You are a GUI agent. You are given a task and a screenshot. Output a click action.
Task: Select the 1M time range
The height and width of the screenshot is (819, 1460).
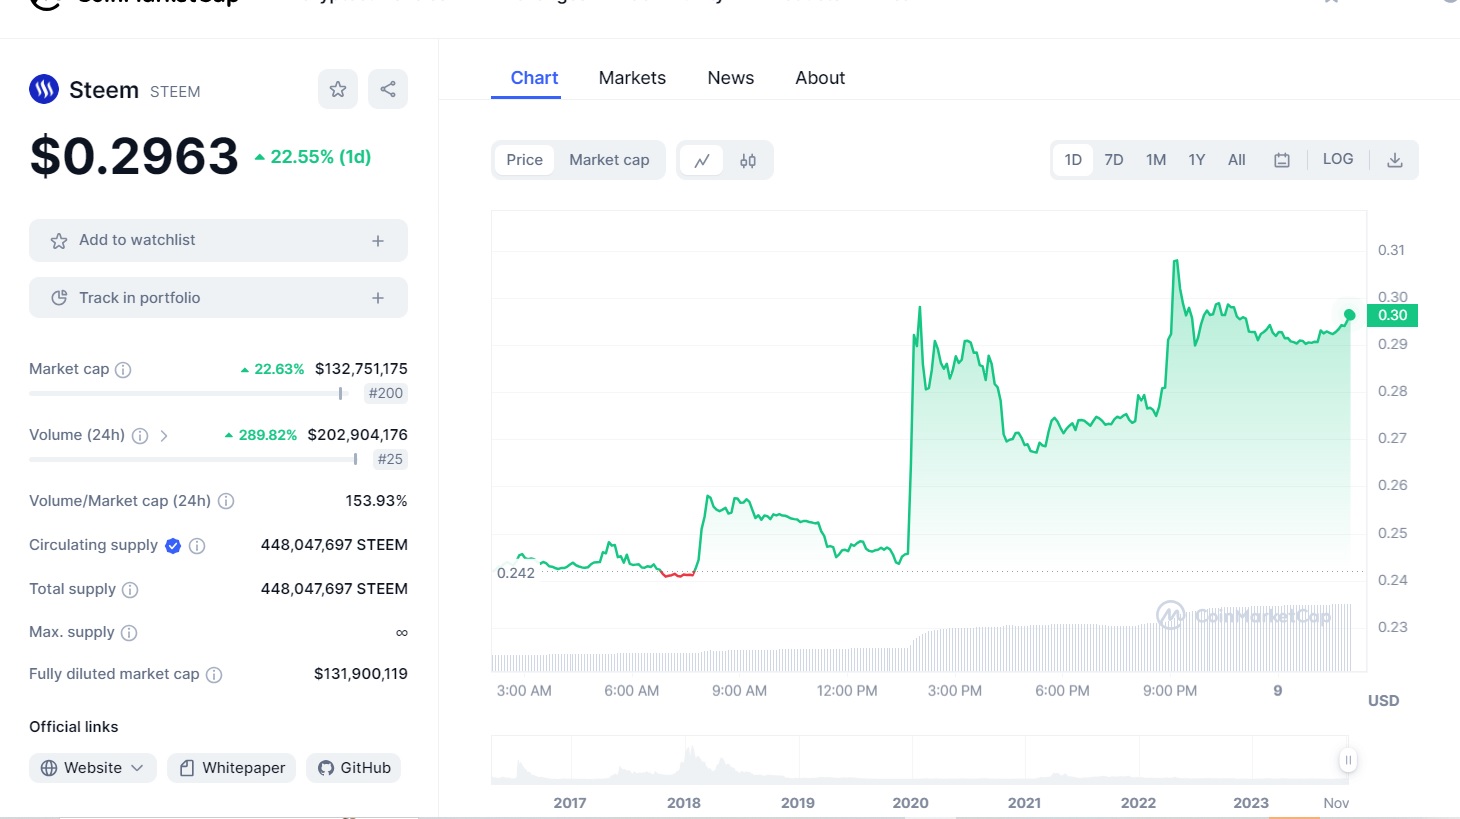(1156, 160)
